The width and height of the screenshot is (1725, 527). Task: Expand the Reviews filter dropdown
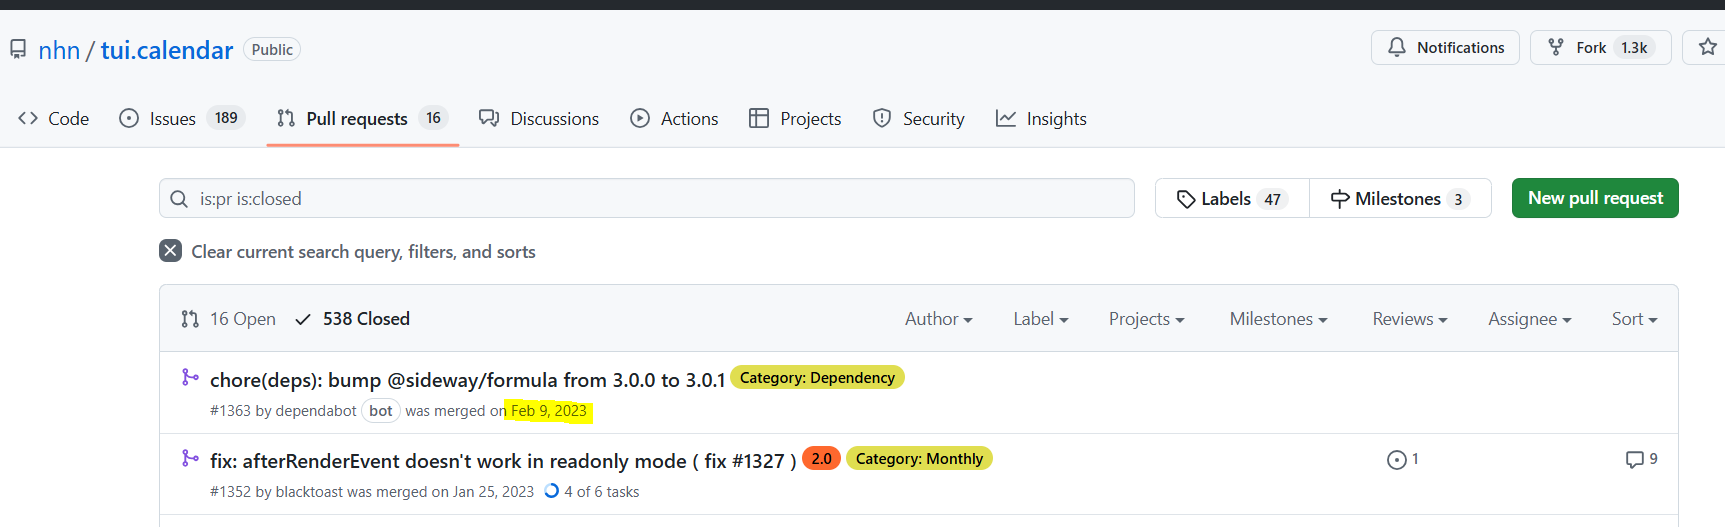pos(1409,319)
